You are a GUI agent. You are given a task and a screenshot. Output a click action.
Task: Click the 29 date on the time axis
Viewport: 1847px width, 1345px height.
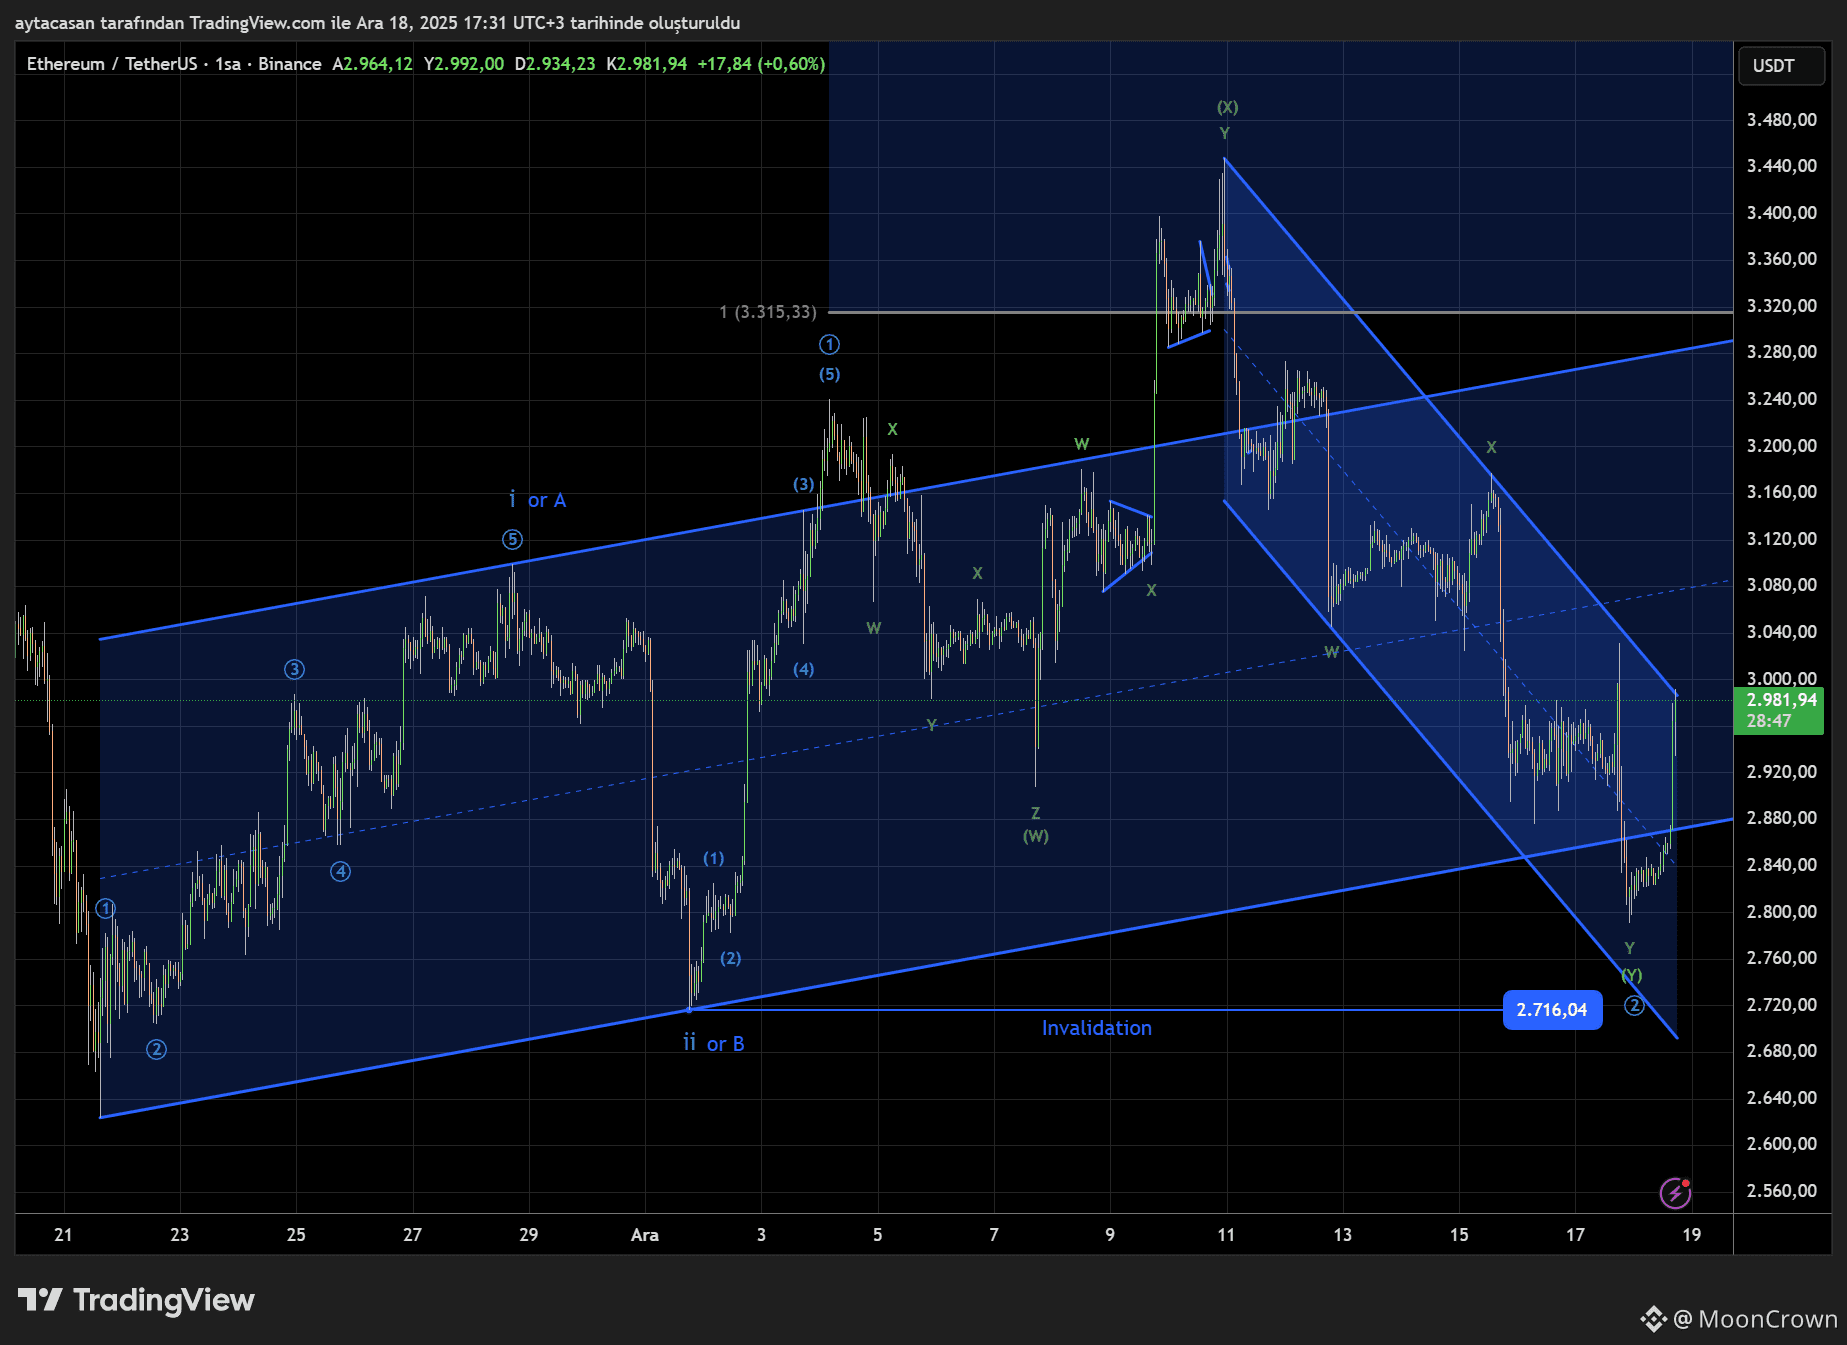(x=528, y=1235)
